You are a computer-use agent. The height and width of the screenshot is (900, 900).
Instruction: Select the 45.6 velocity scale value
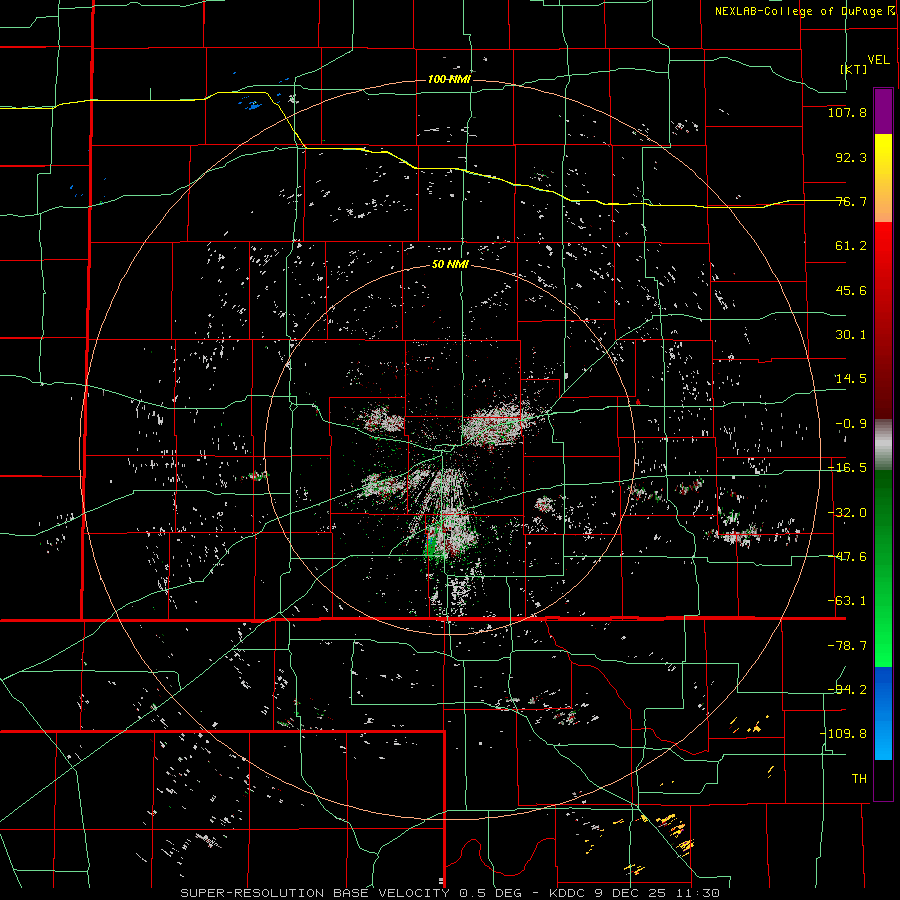[851, 290]
